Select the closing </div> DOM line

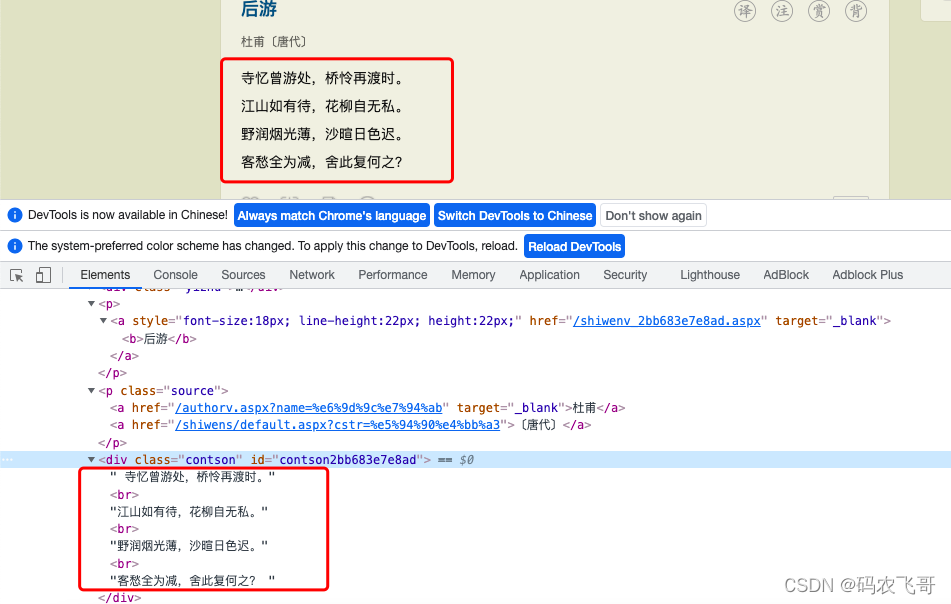click(119, 598)
